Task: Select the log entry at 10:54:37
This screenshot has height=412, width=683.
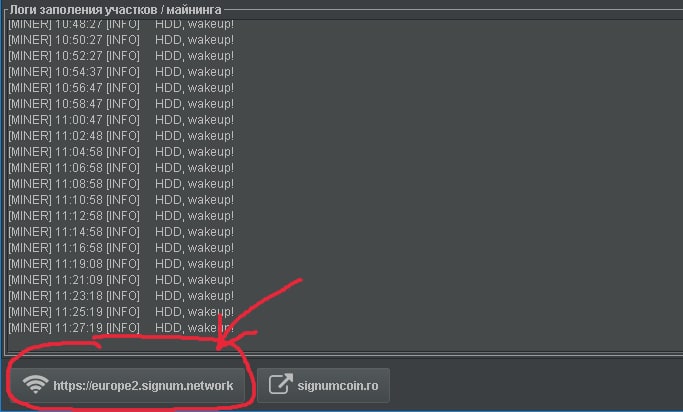Action: pos(121,72)
